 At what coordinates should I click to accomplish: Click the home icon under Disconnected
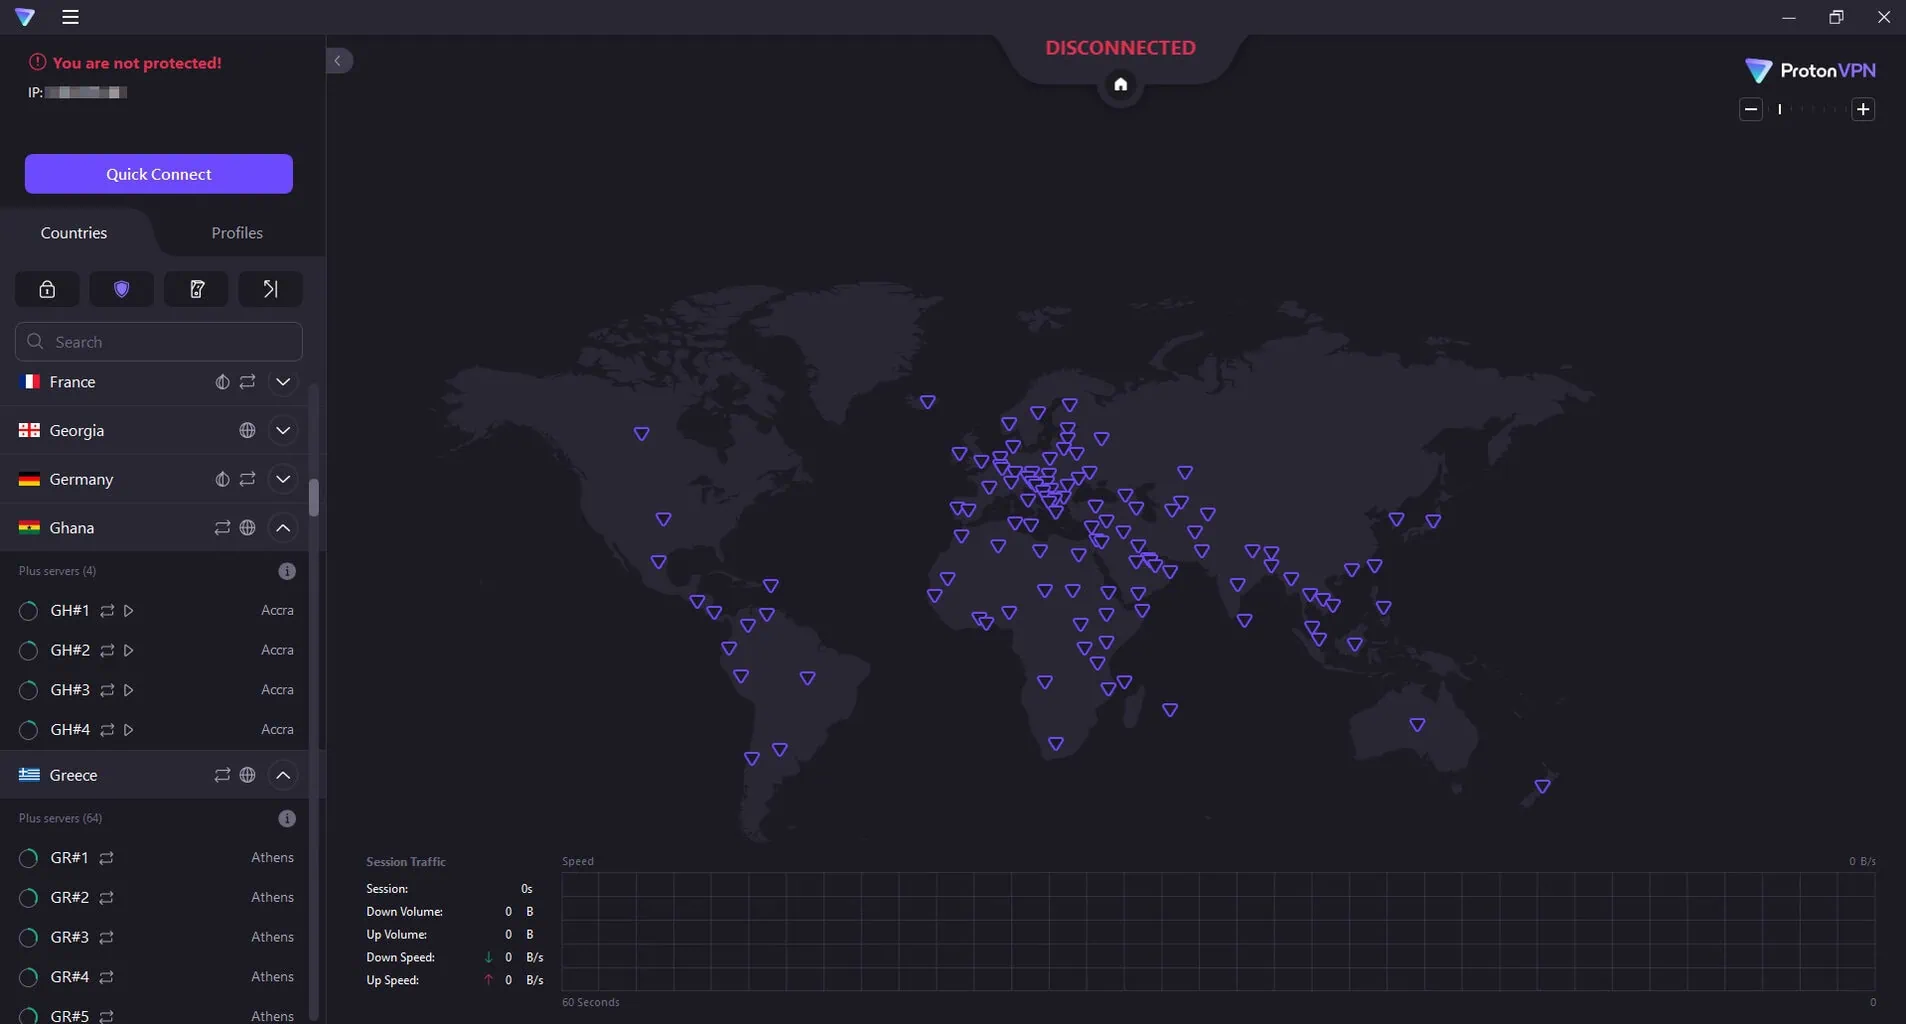1120,85
